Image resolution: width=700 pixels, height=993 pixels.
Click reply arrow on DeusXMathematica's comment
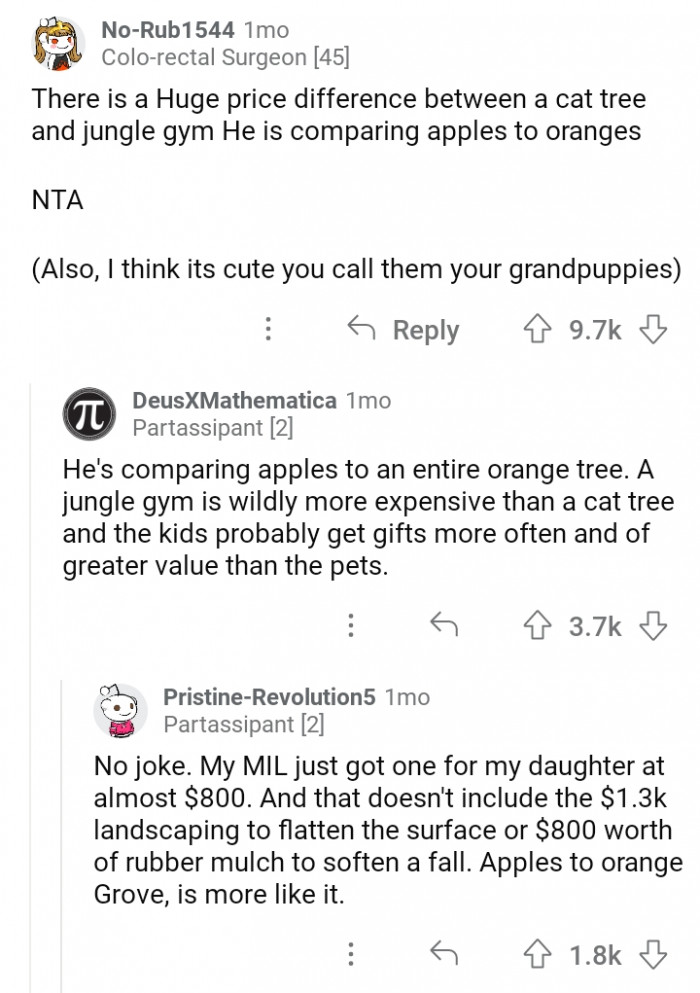coord(442,626)
